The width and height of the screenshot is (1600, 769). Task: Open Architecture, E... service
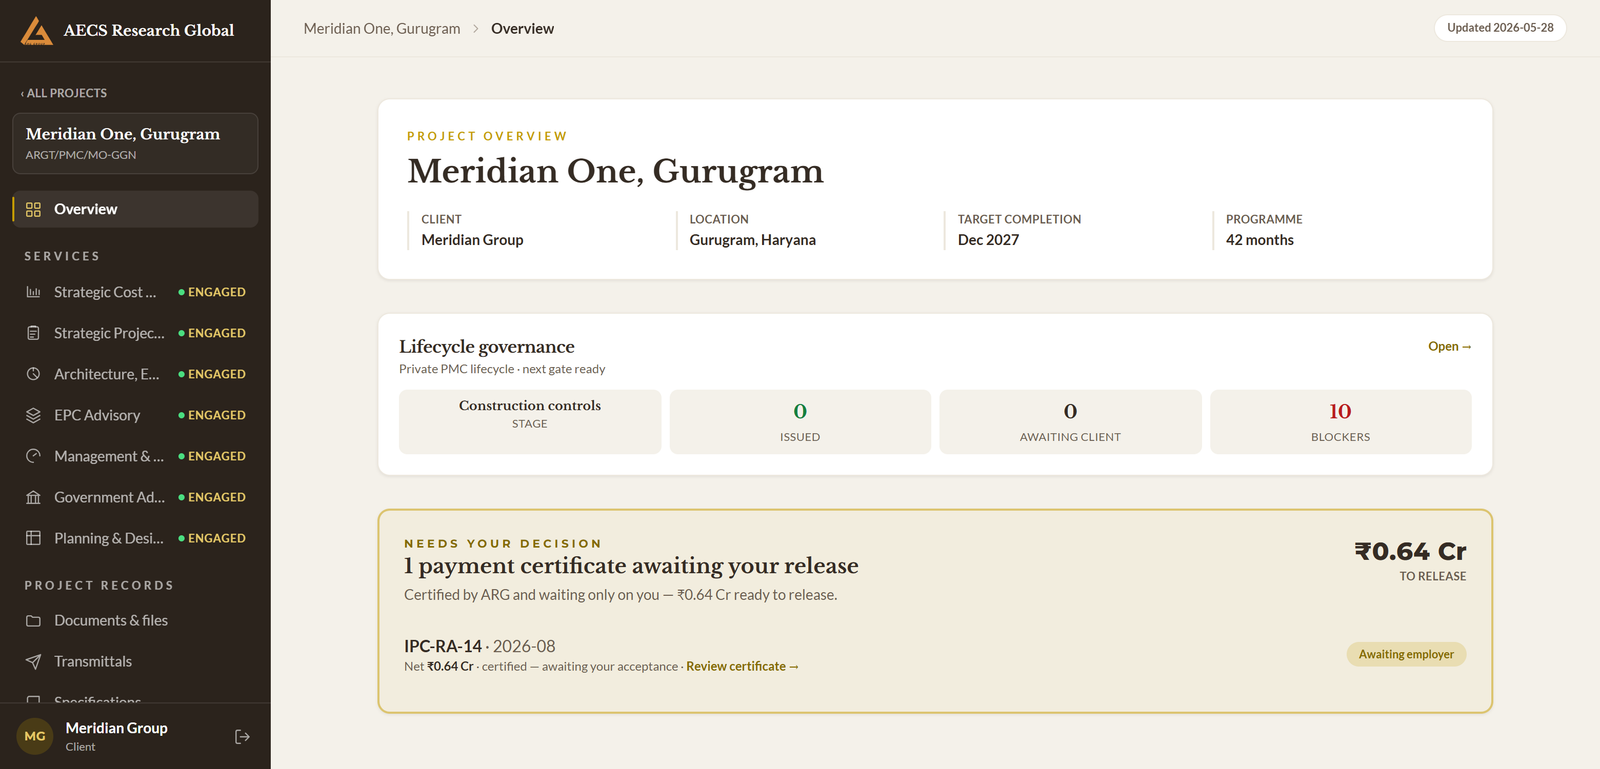point(135,374)
